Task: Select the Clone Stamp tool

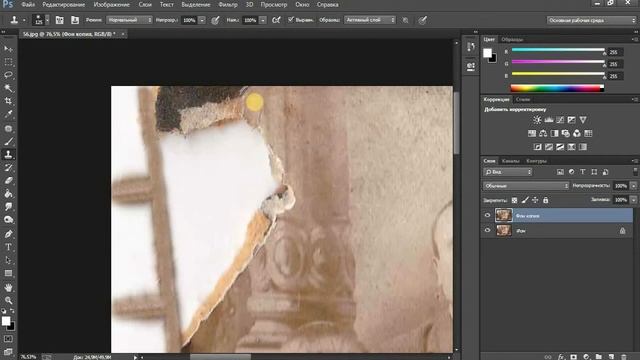Action: (x=8, y=155)
